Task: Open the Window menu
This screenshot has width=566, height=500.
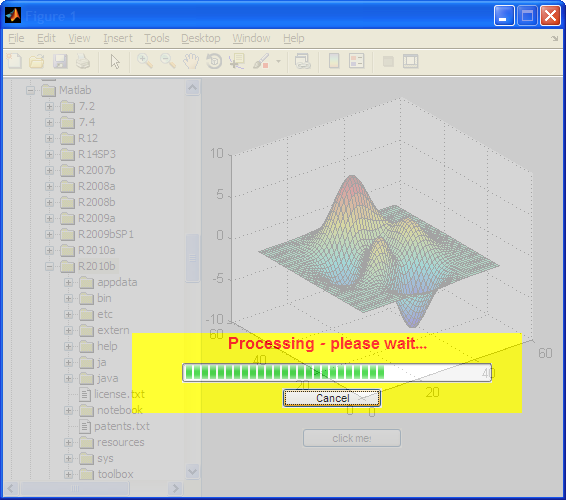Action: pos(251,38)
